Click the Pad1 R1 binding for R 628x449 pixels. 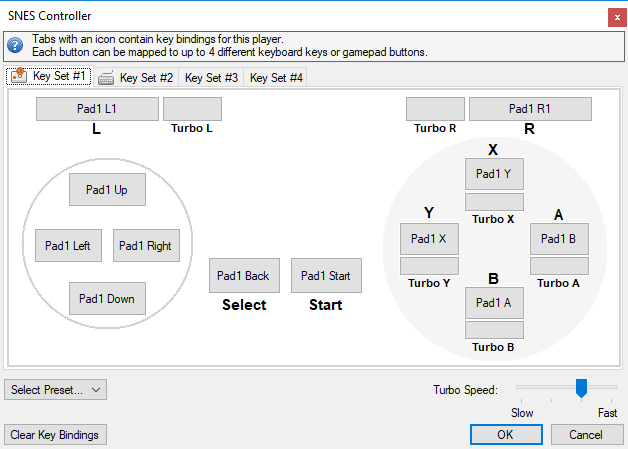click(x=530, y=109)
